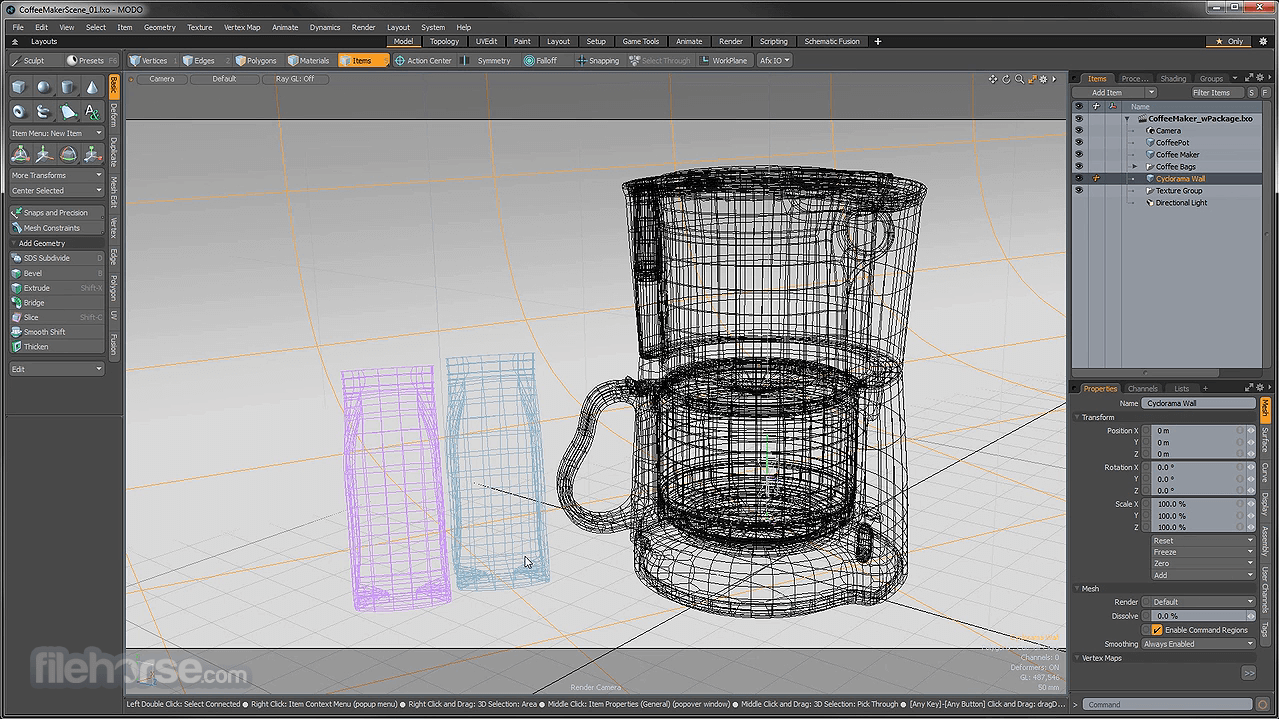Click the viewport rotate icon
Image resolution: width=1279 pixels, height=719 pixels.
1006,79
